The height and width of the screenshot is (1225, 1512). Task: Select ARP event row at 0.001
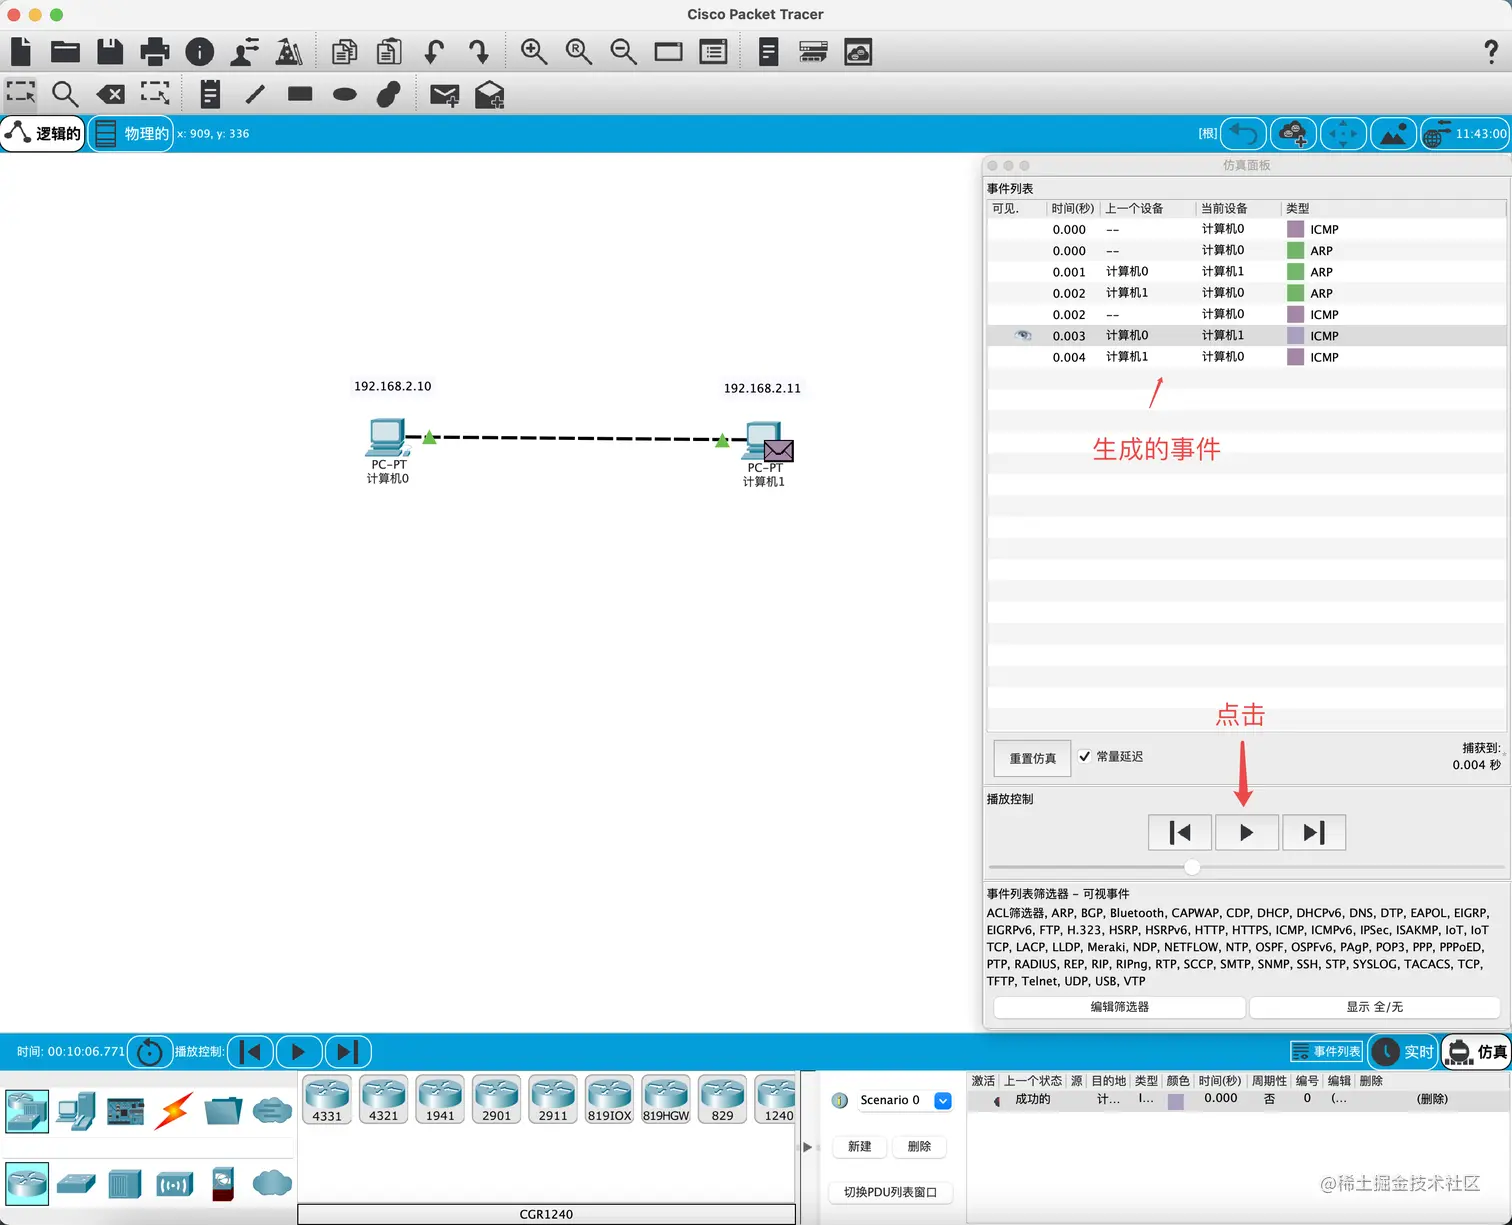[1246, 272]
